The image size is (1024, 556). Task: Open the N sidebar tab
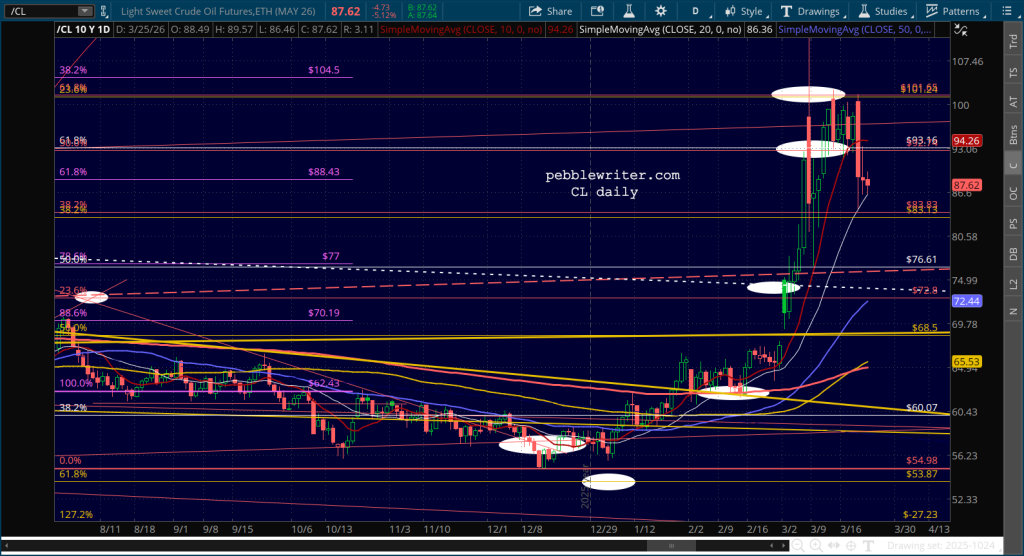pyautogui.click(x=1013, y=312)
